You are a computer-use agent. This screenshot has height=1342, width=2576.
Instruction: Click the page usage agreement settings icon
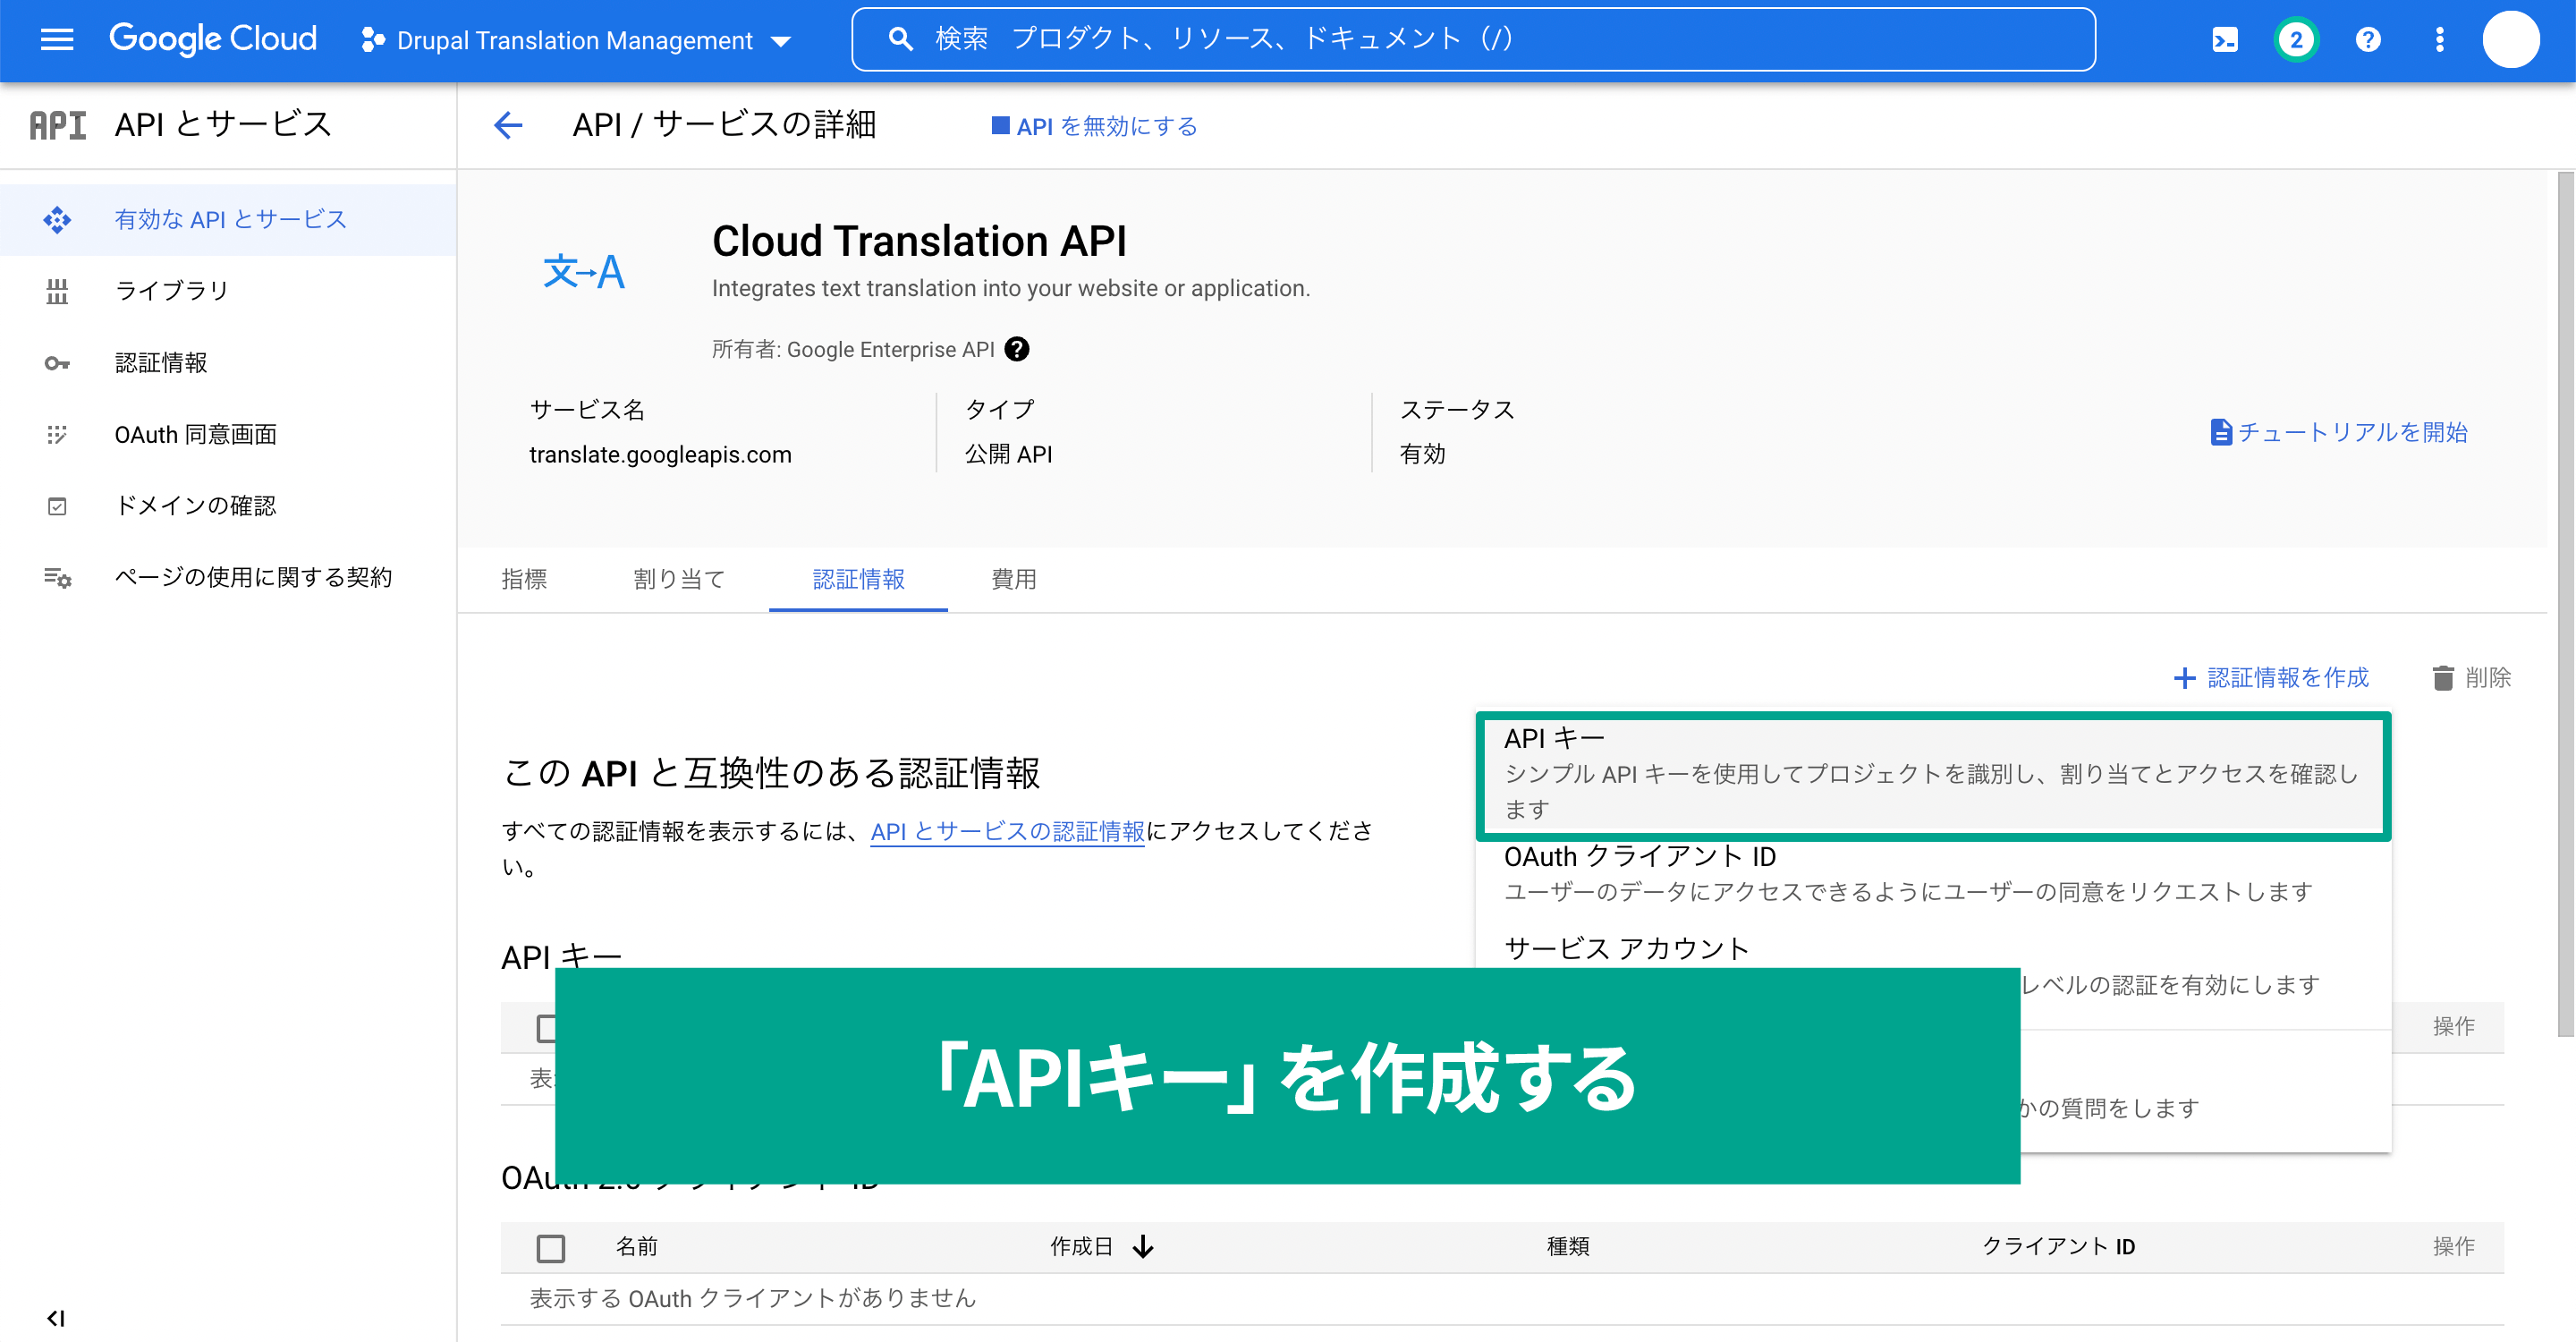click(x=57, y=577)
